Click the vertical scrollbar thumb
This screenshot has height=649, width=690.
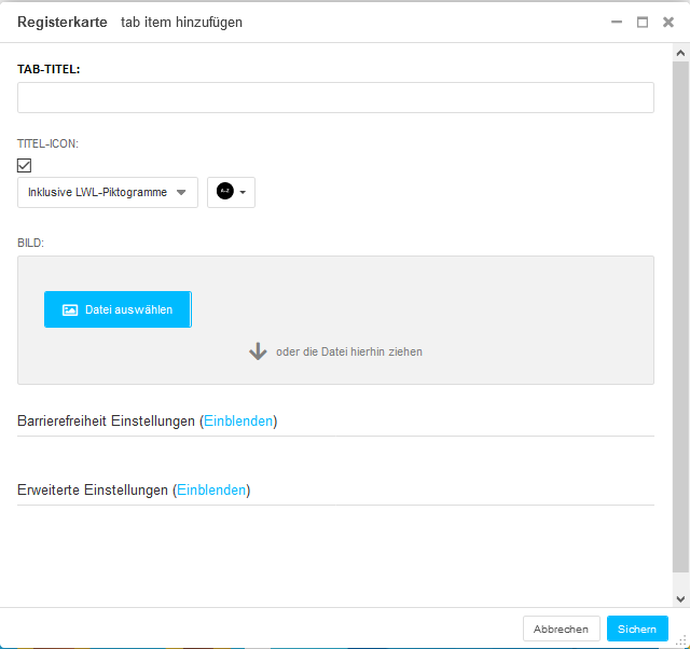680,317
